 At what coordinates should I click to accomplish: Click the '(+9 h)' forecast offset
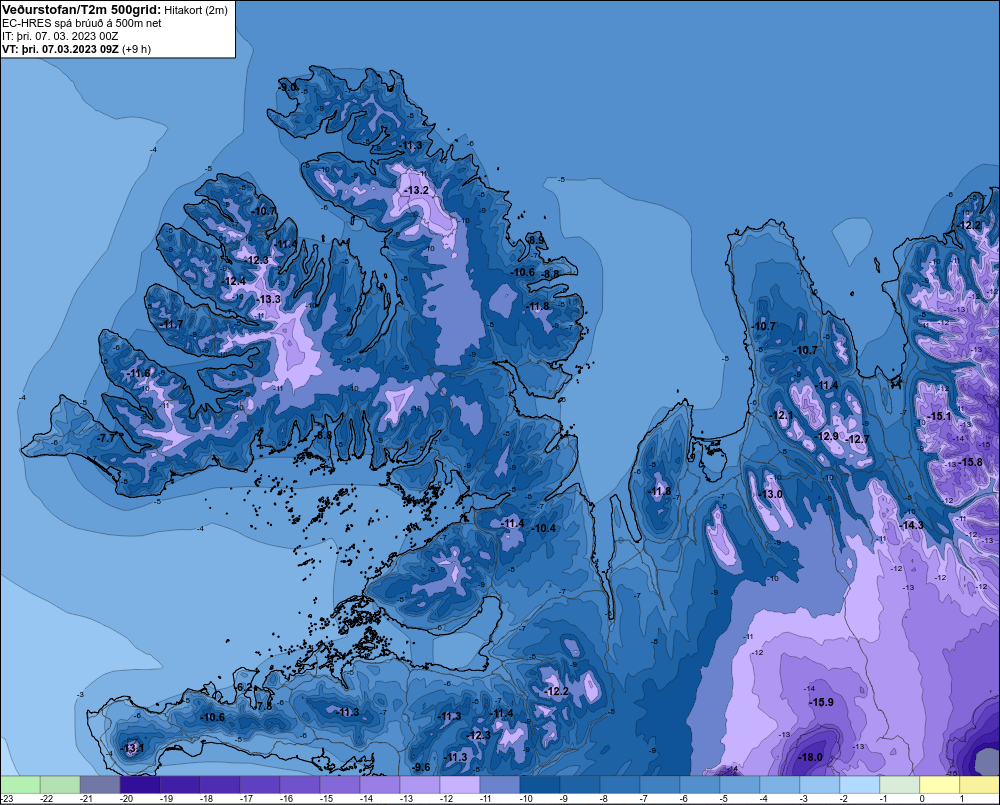click(136, 49)
